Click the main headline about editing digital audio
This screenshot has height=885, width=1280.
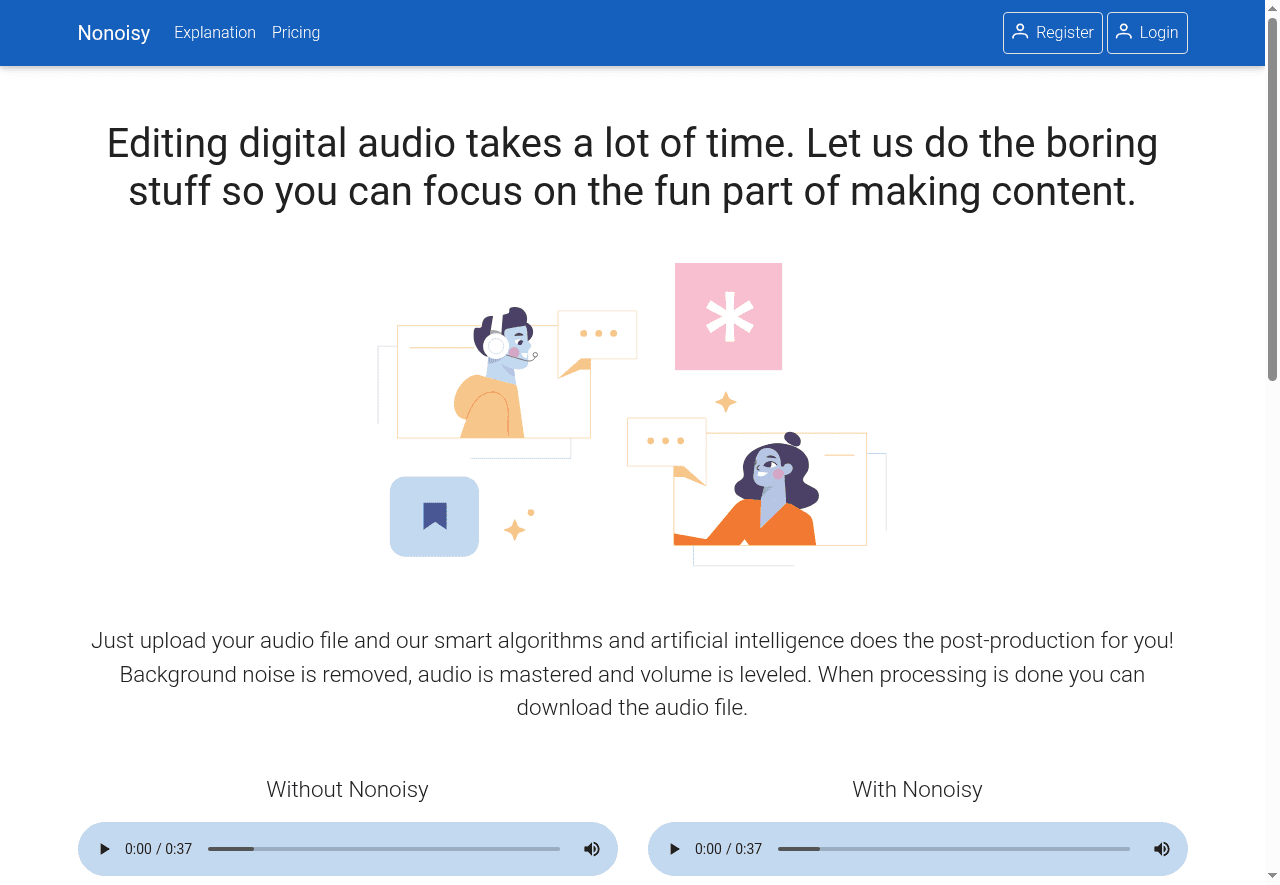tap(632, 167)
